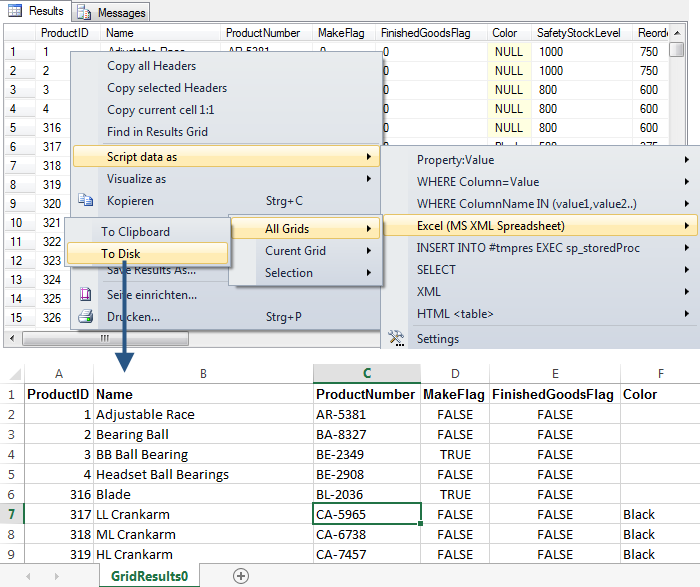The image size is (700, 587).
Task: Click the page setup icon beside Seite einrichten
Action: pyautogui.click(x=85, y=294)
